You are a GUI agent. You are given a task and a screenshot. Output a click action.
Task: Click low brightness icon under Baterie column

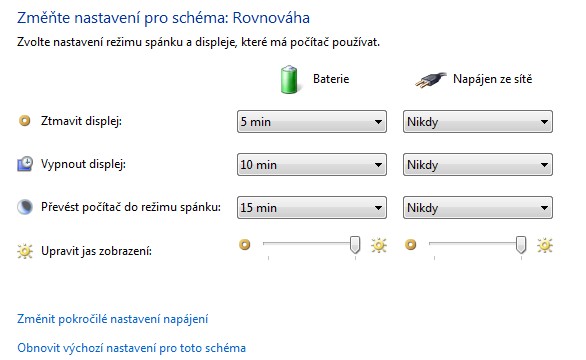tap(244, 245)
